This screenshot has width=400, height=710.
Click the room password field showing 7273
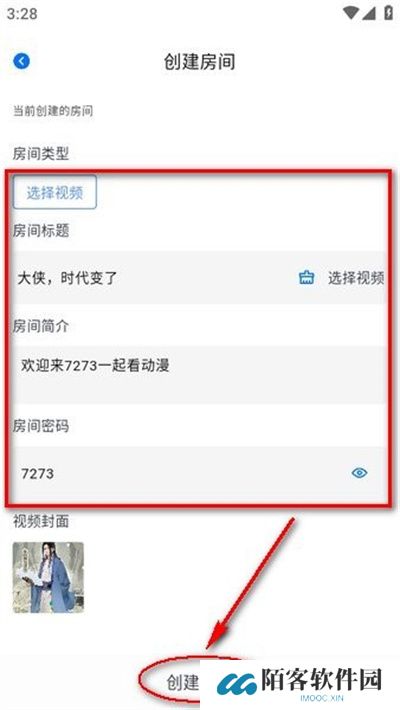[x=200, y=474]
